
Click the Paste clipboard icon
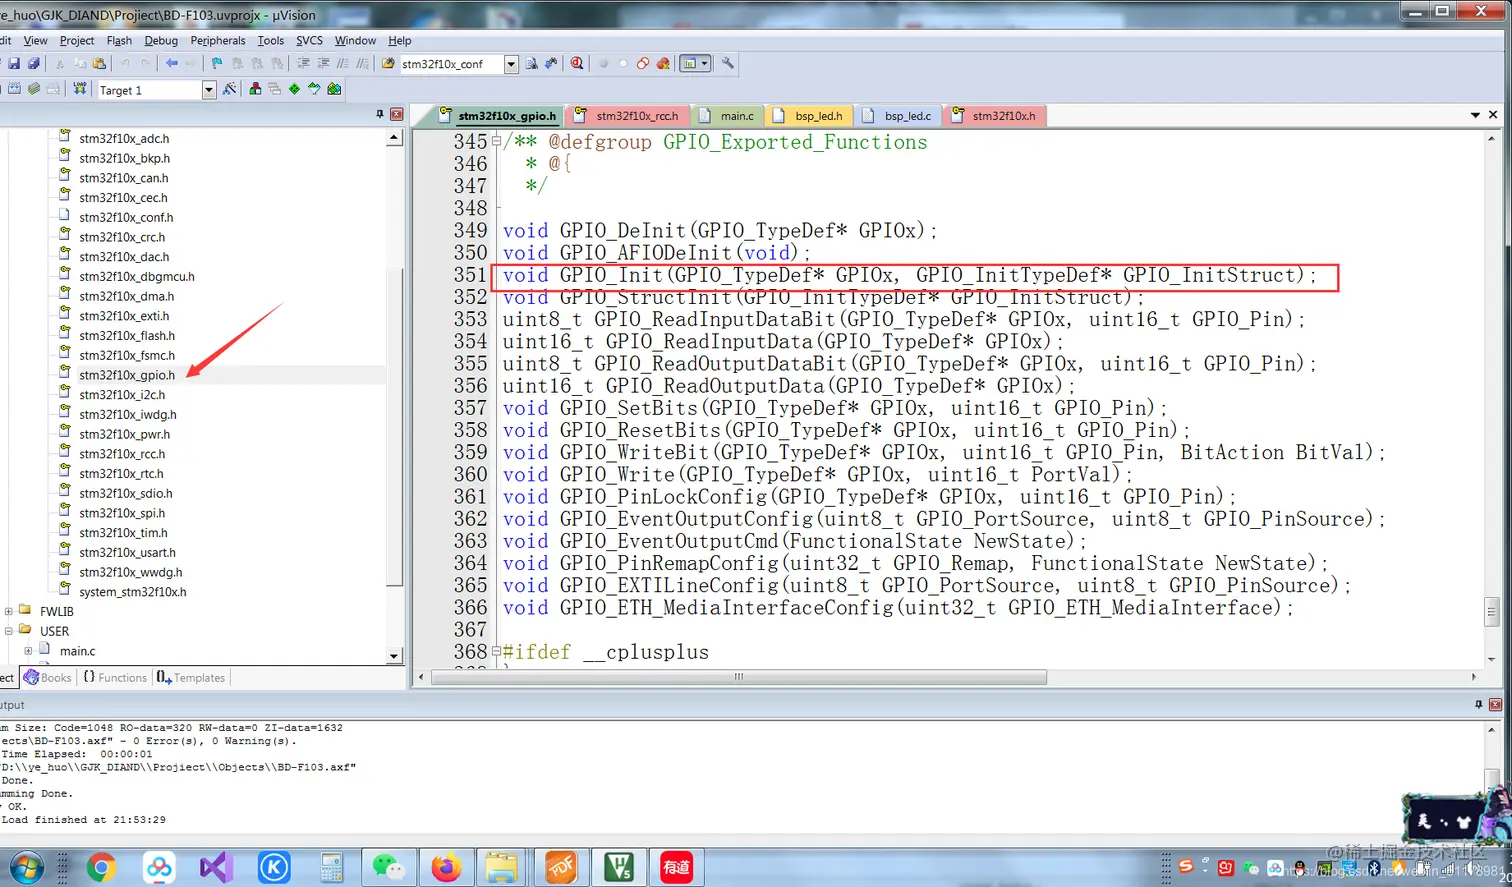[99, 63]
